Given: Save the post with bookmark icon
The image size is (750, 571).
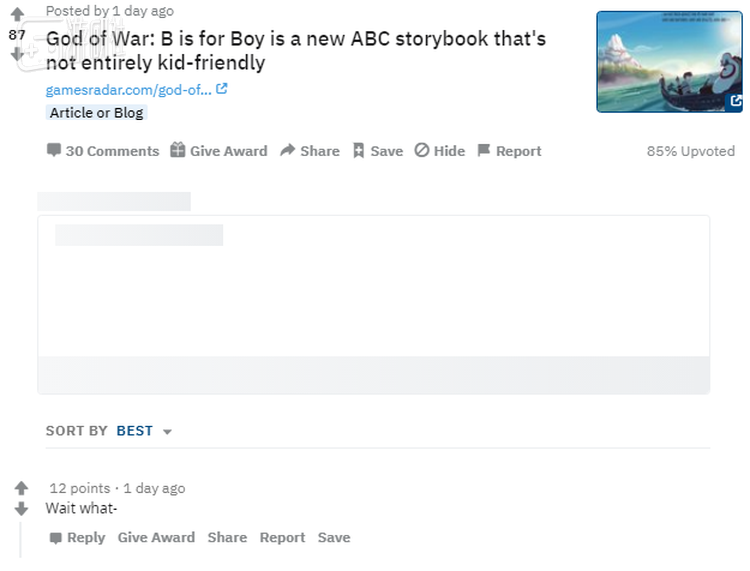Looking at the screenshot, I should pyautogui.click(x=378, y=151).
